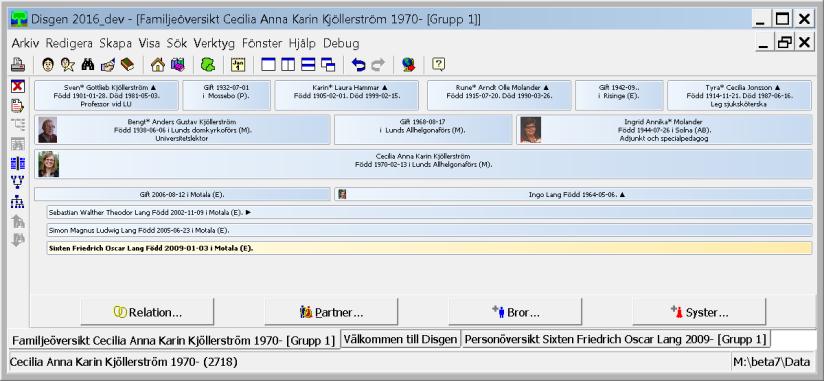Click the blue undo arrow
The image size is (824, 381).
[x=358, y=65]
